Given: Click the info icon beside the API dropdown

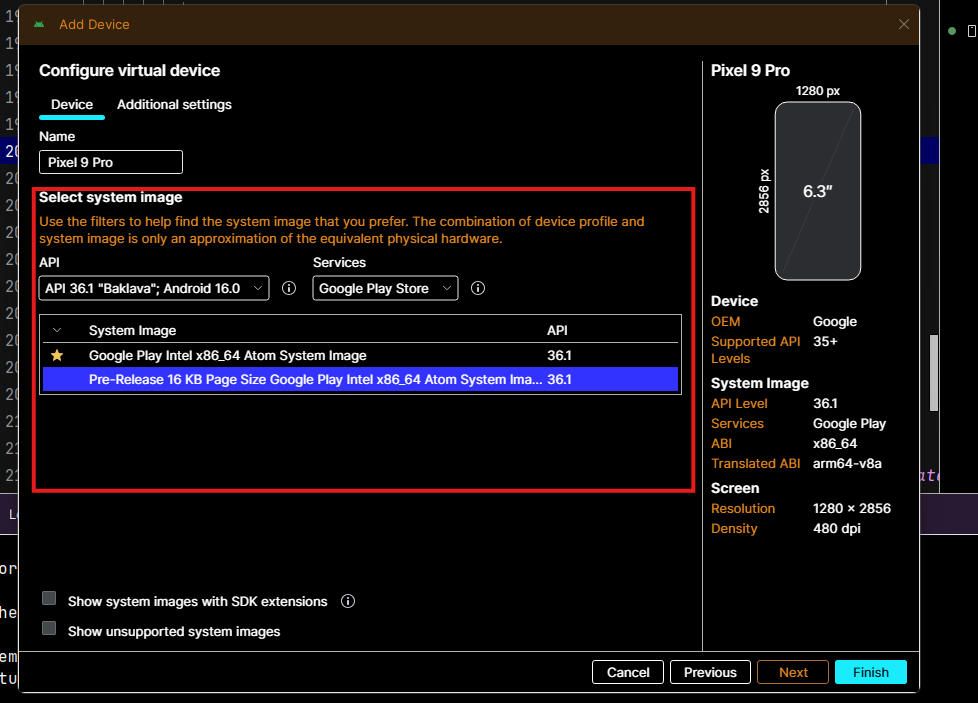Looking at the screenshot, I should tap(288, 288).
